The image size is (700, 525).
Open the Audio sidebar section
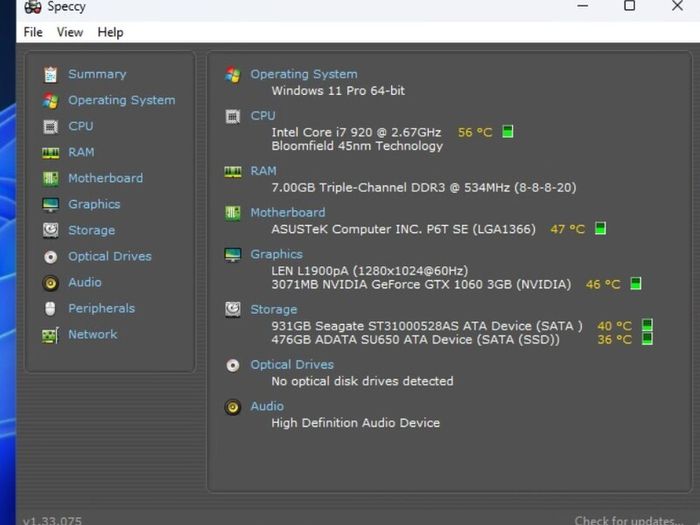point(85,282)
